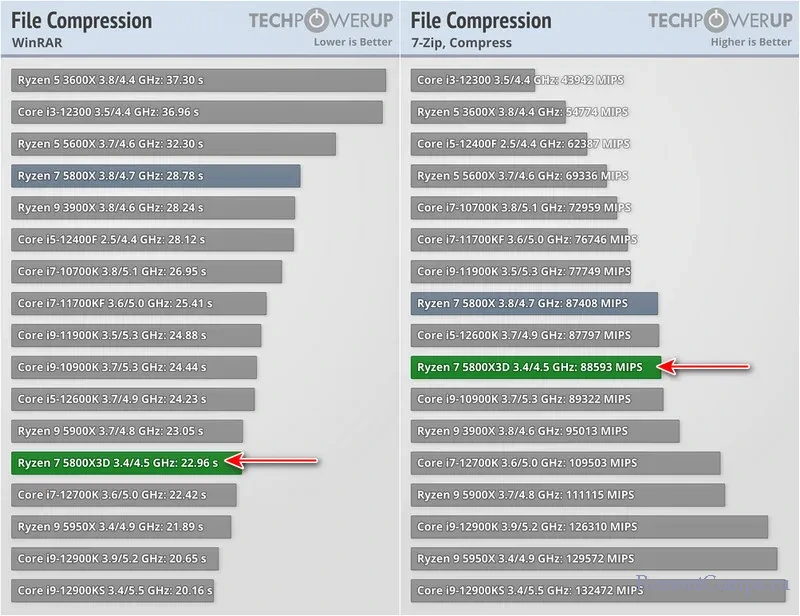Click the WinRAR subtitle under File Compression
Image resolution: width=800 pixels, height=616 pixels.
click(36, 43)
